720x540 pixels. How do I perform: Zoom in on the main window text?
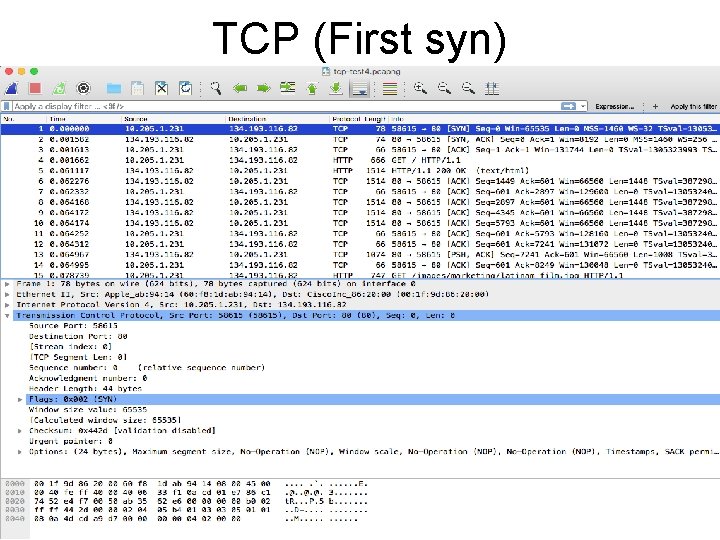tap(420, 88)
